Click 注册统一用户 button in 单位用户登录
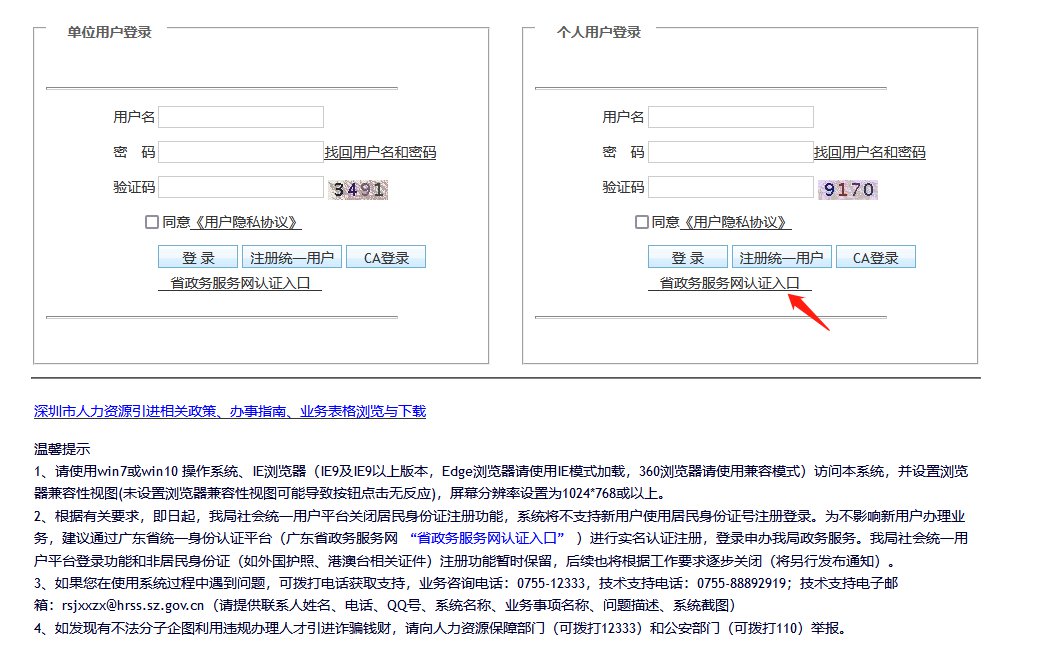The height and width of the screenshot is (647, 1048). [291, 257]
